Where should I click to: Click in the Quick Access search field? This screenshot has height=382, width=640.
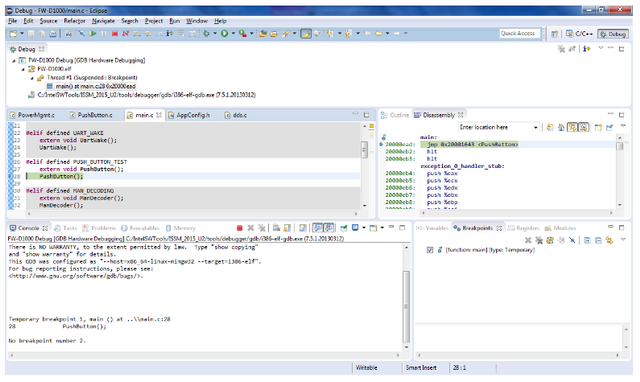click(x=520, y=33)
